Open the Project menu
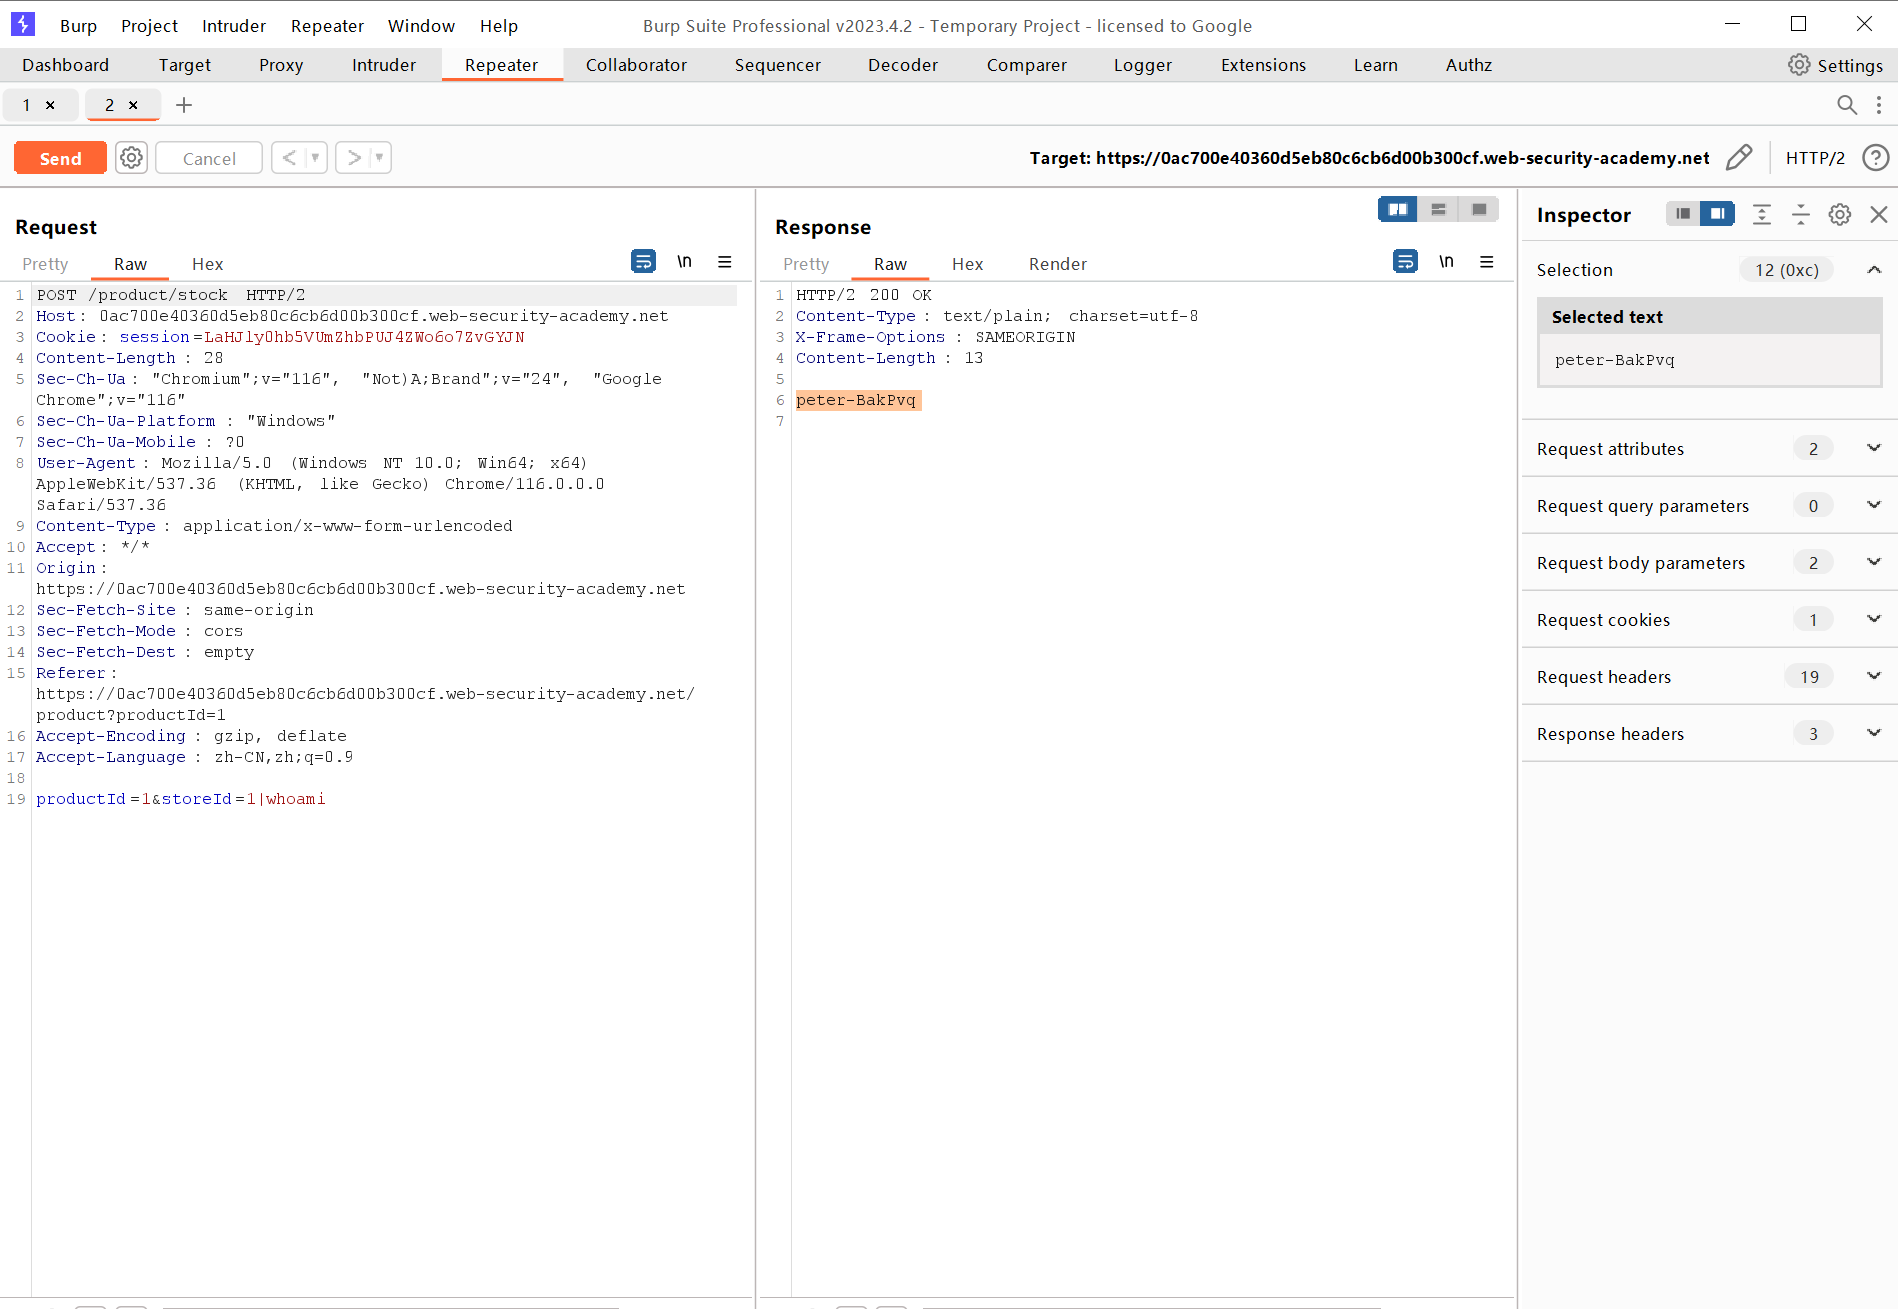1898x1309 pixels. pos(149,26)
